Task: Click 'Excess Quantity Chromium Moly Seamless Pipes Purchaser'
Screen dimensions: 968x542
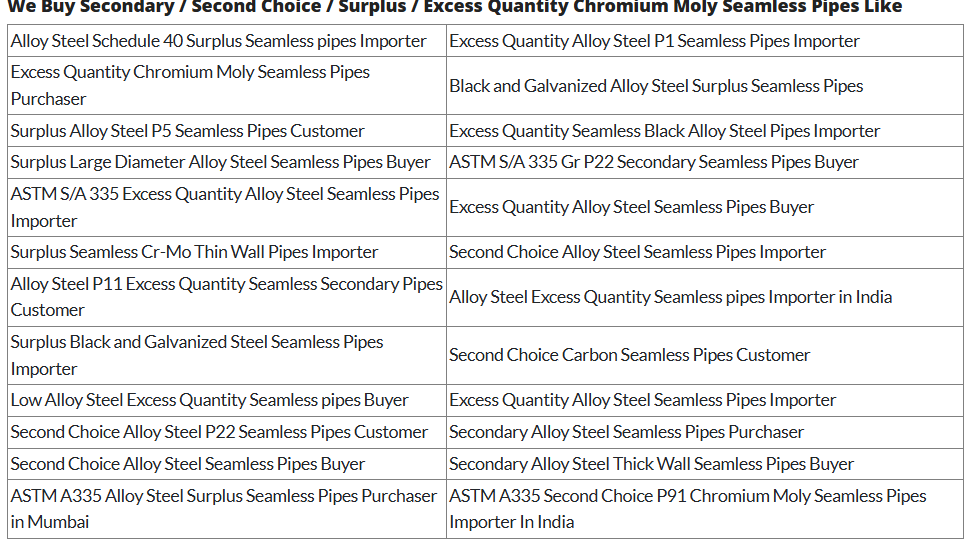Action: (190, 85)
